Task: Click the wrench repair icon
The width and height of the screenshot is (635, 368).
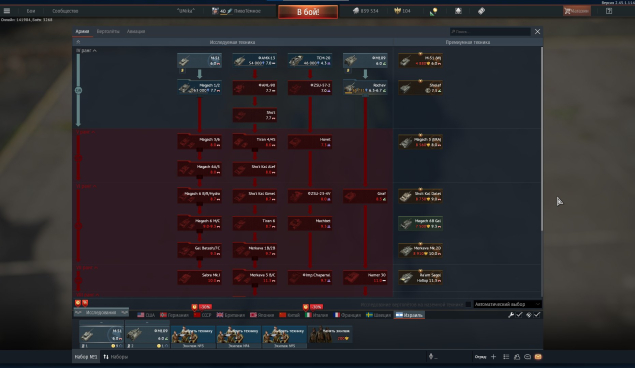Action: (511, 315)
